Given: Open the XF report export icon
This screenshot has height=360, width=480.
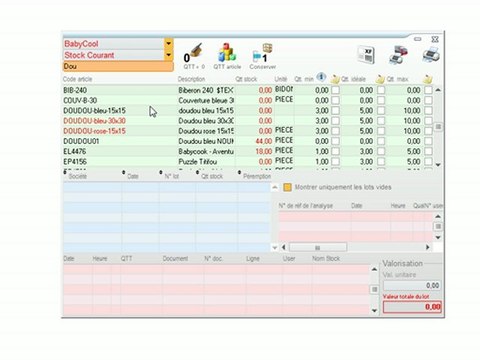Looking at the screenshot, I should coord(366,55).
